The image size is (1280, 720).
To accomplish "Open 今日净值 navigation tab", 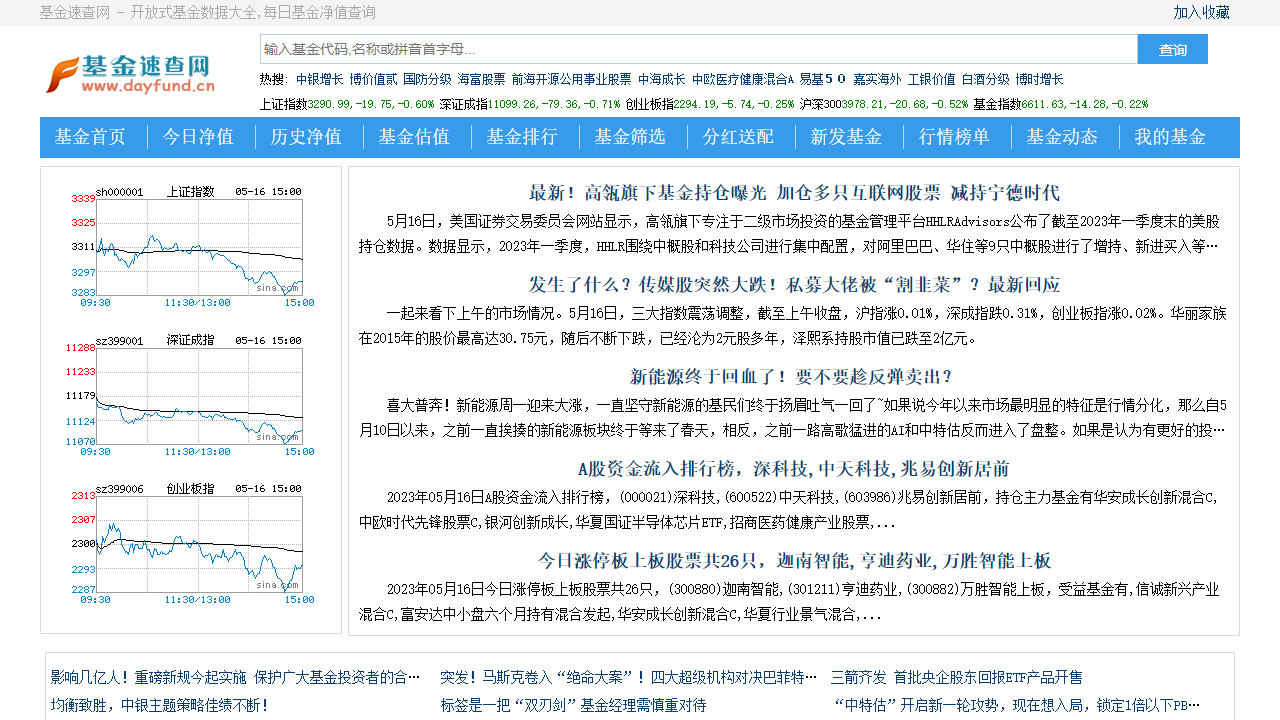I will pyautogui.click(x=198, y=137).
